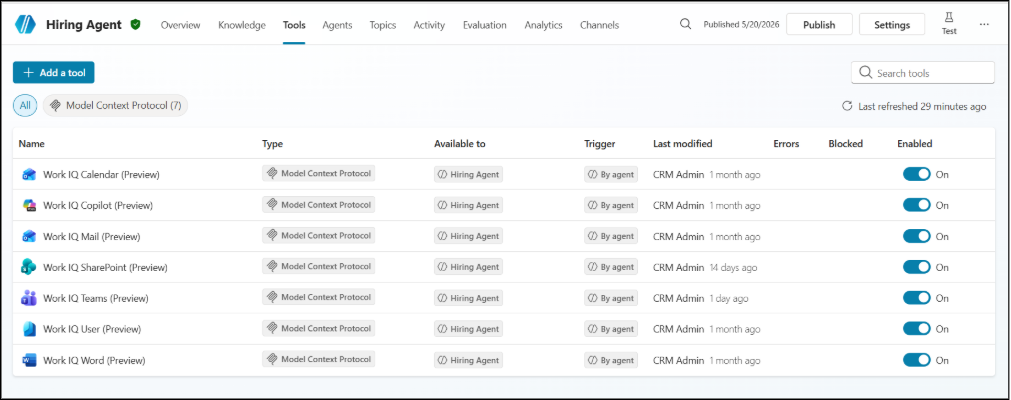Click the Add a tool button
The height and width of the screenshot is (400, 1011).
pyautogui.click(x=54, y=73)
